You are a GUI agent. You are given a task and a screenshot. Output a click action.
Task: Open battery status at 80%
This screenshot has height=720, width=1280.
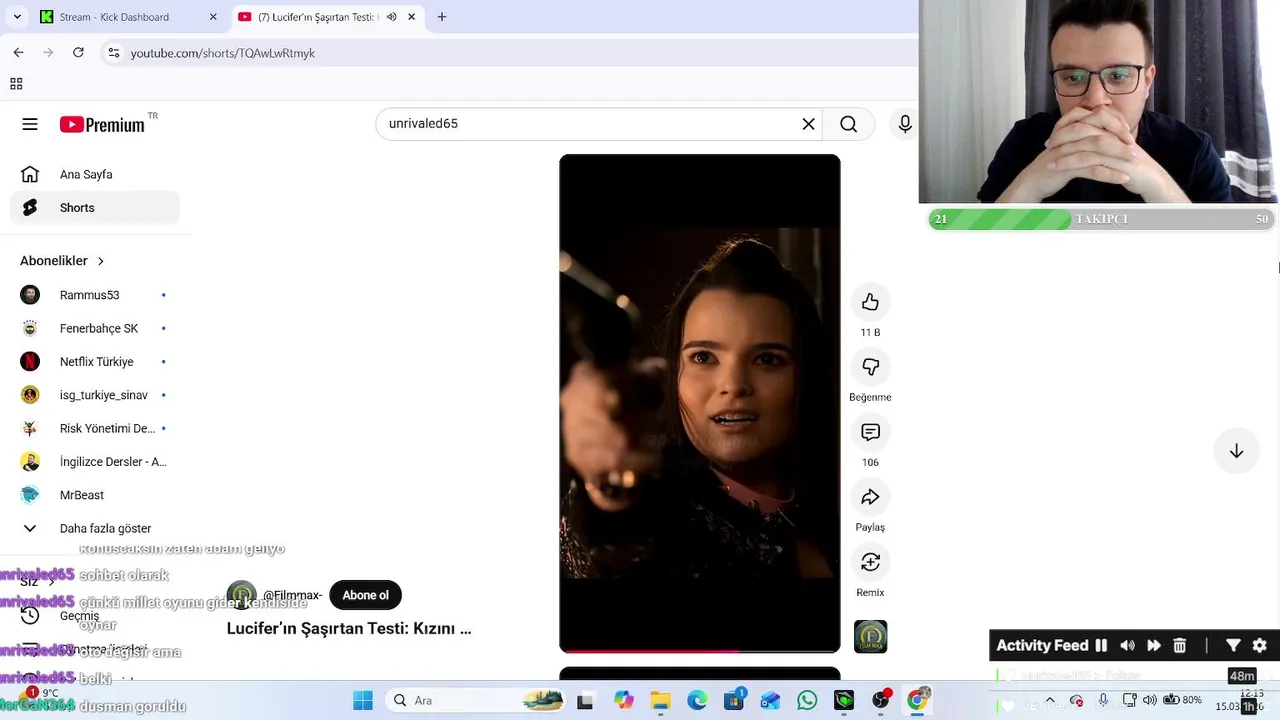(x=1182, y=700)
